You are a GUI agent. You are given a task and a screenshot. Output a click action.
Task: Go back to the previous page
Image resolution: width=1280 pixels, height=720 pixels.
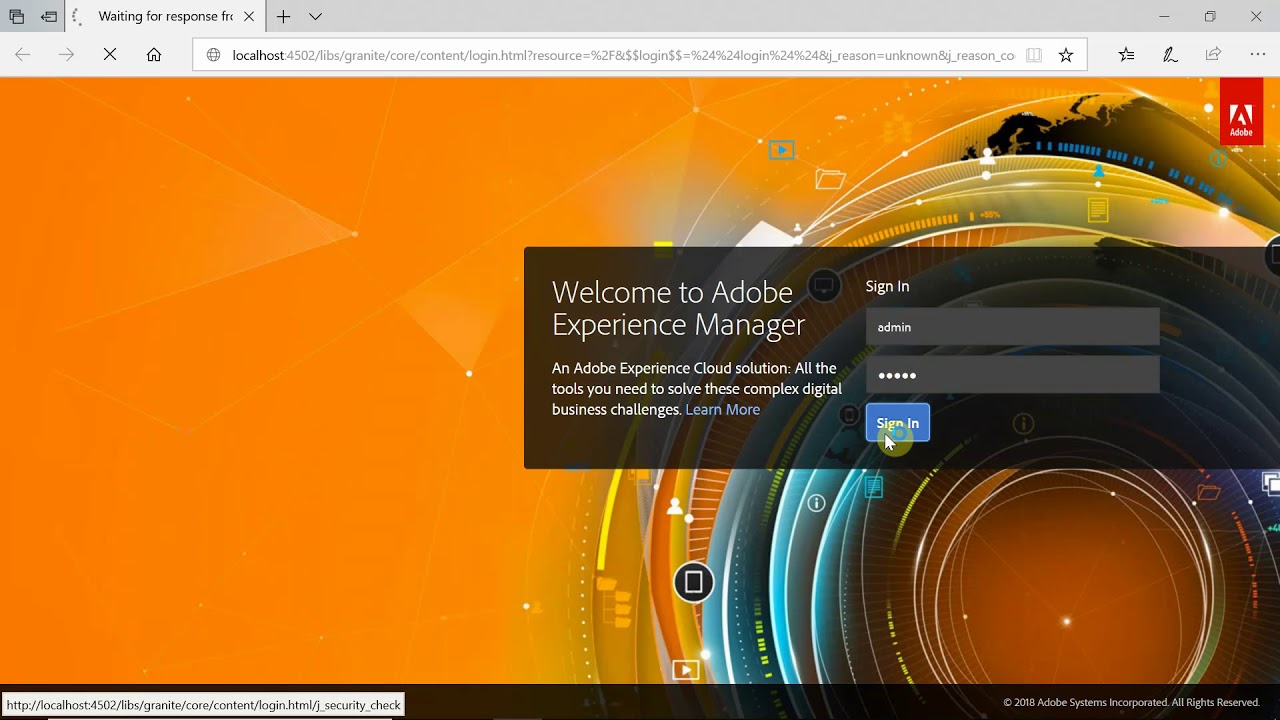click(x=22, y=55)
